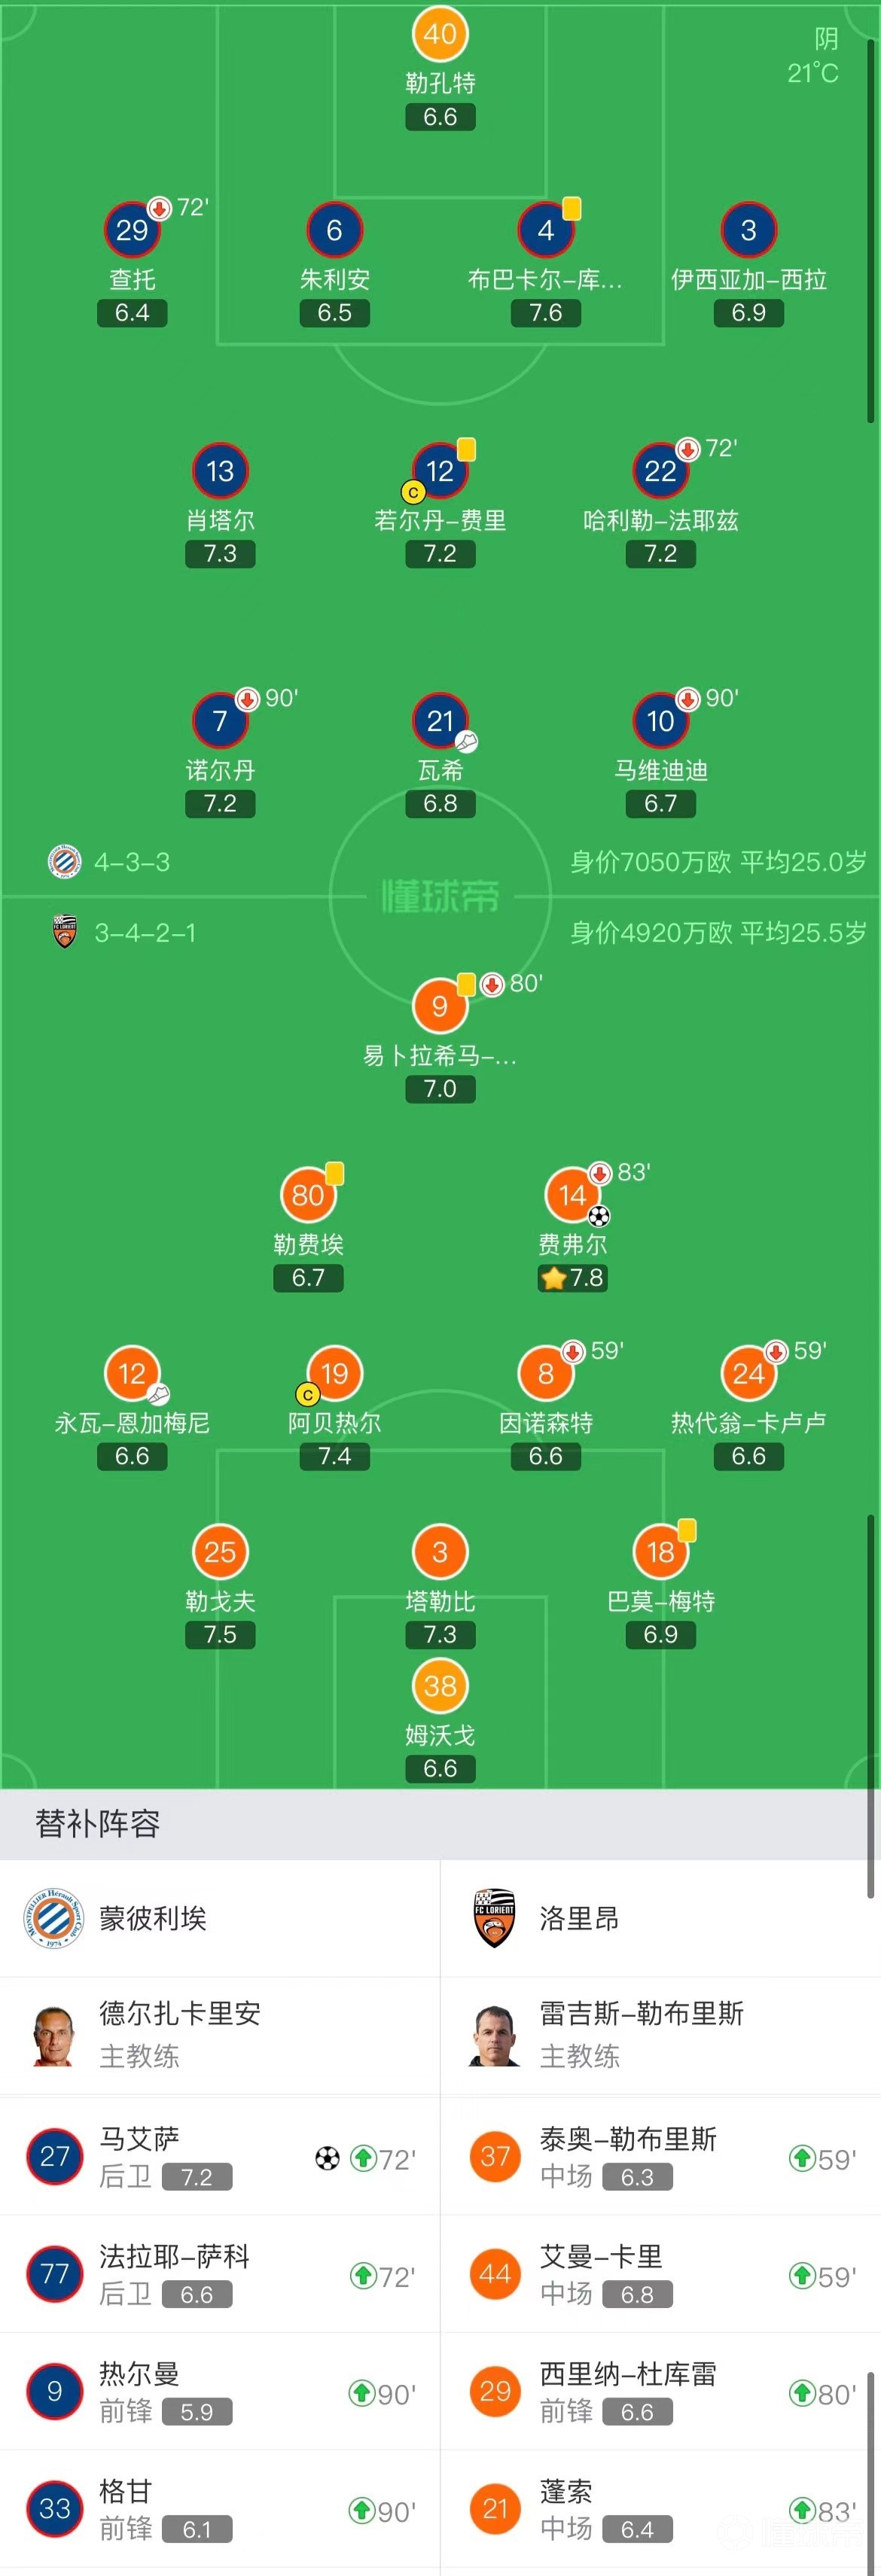Tap the number 80 勒费埃 jersey icon
The height and width of the screenshot is (2576, 881).
click(308, 1195)
